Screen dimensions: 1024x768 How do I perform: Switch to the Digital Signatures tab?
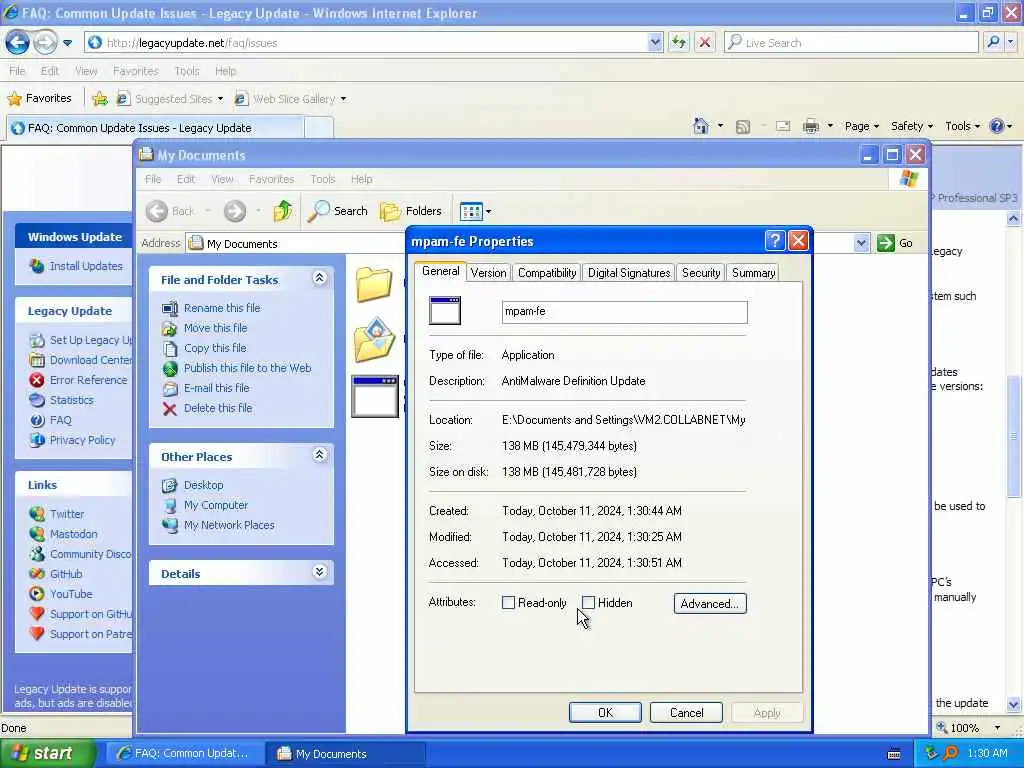pos(629,273)
